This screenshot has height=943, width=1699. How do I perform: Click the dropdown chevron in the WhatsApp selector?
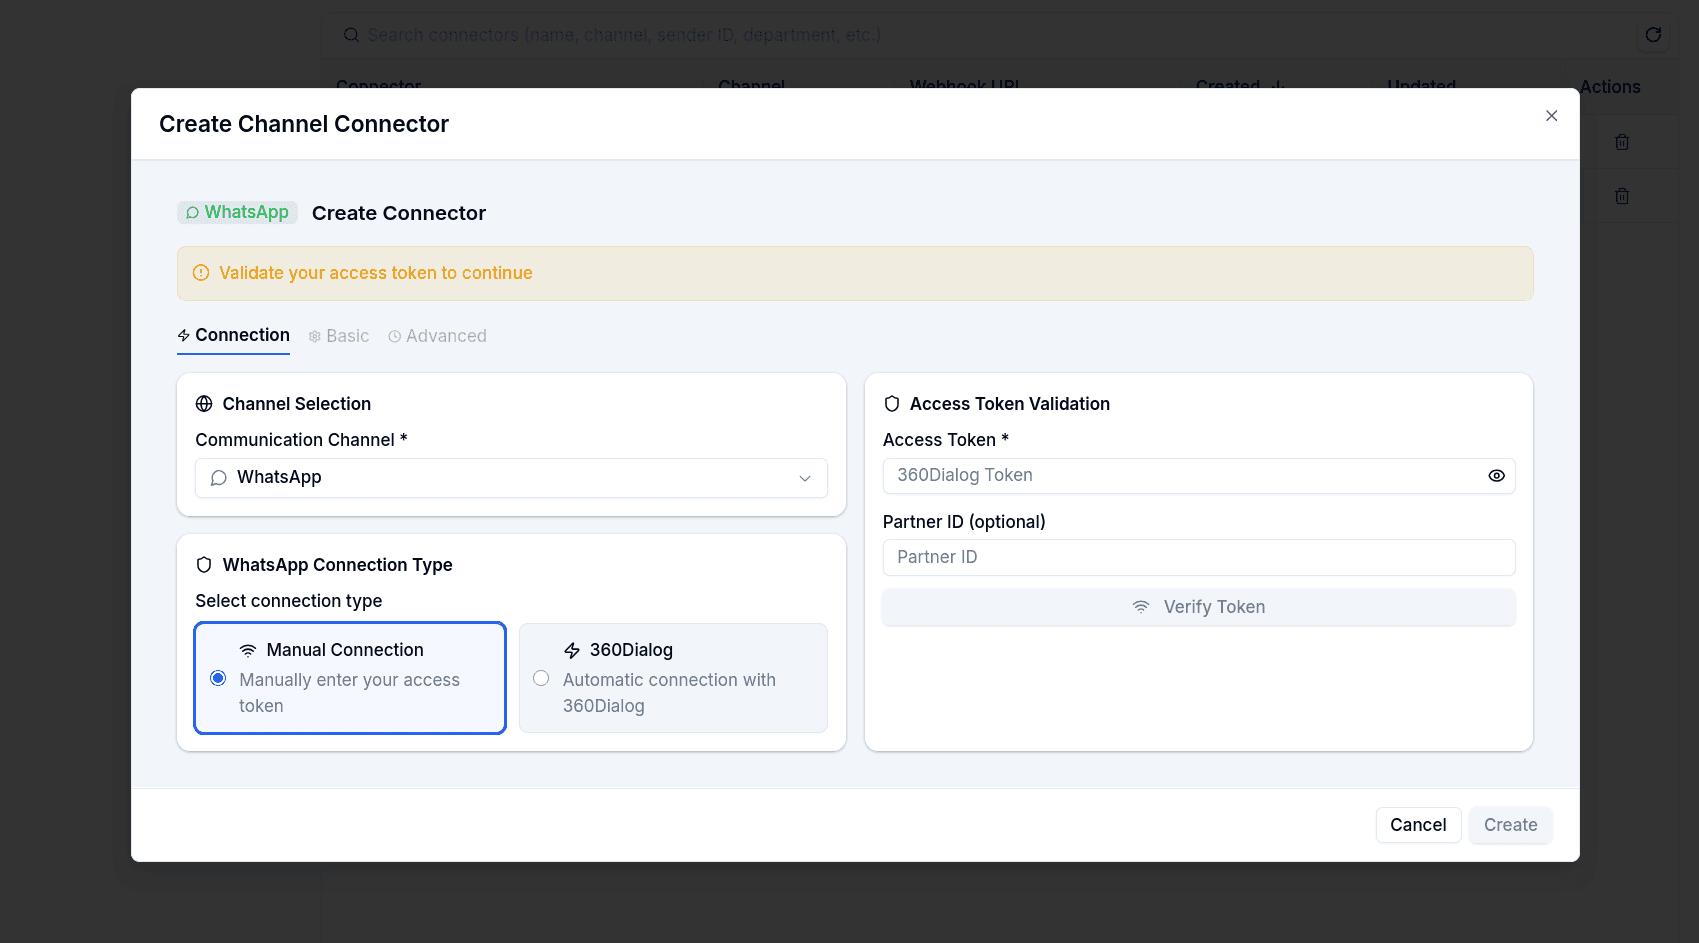(x=805, y=479)
